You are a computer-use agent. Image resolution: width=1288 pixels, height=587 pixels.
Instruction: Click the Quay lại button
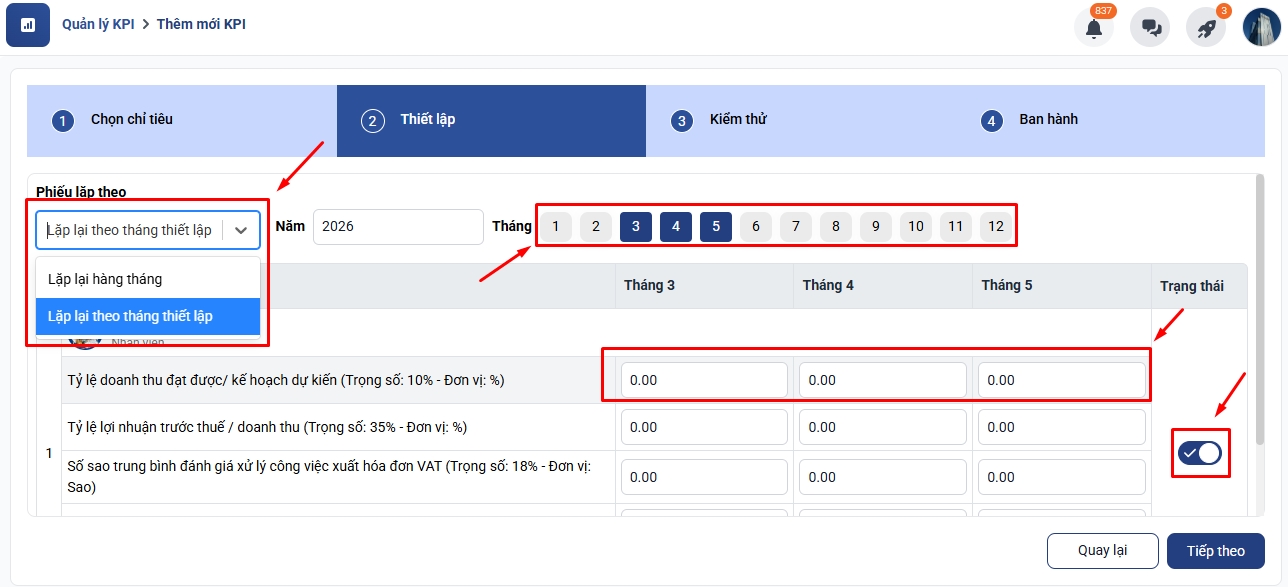(x=1102, y=551)
